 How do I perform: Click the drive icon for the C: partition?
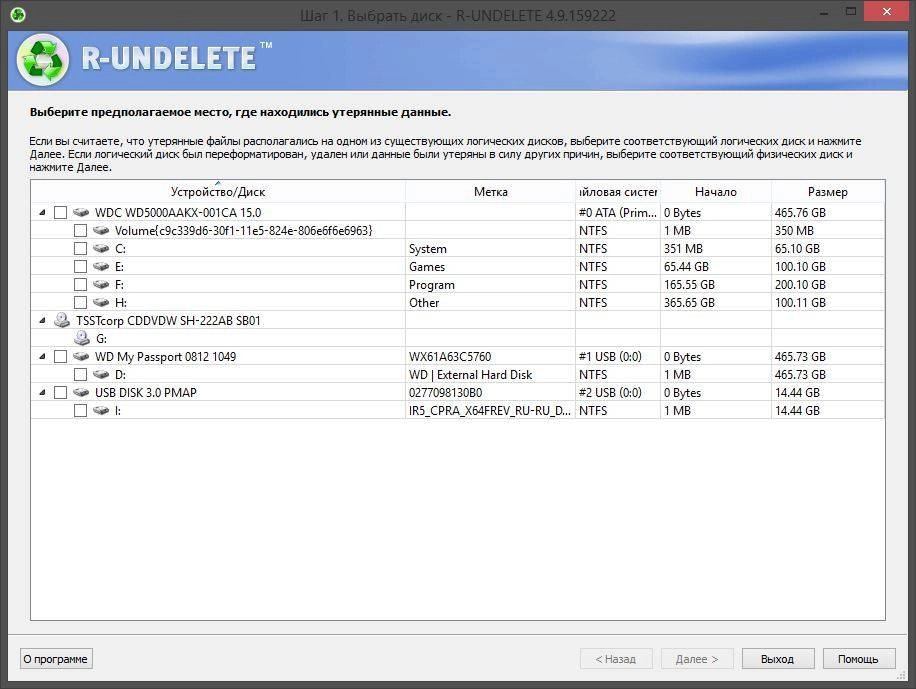tap(100, 249)
